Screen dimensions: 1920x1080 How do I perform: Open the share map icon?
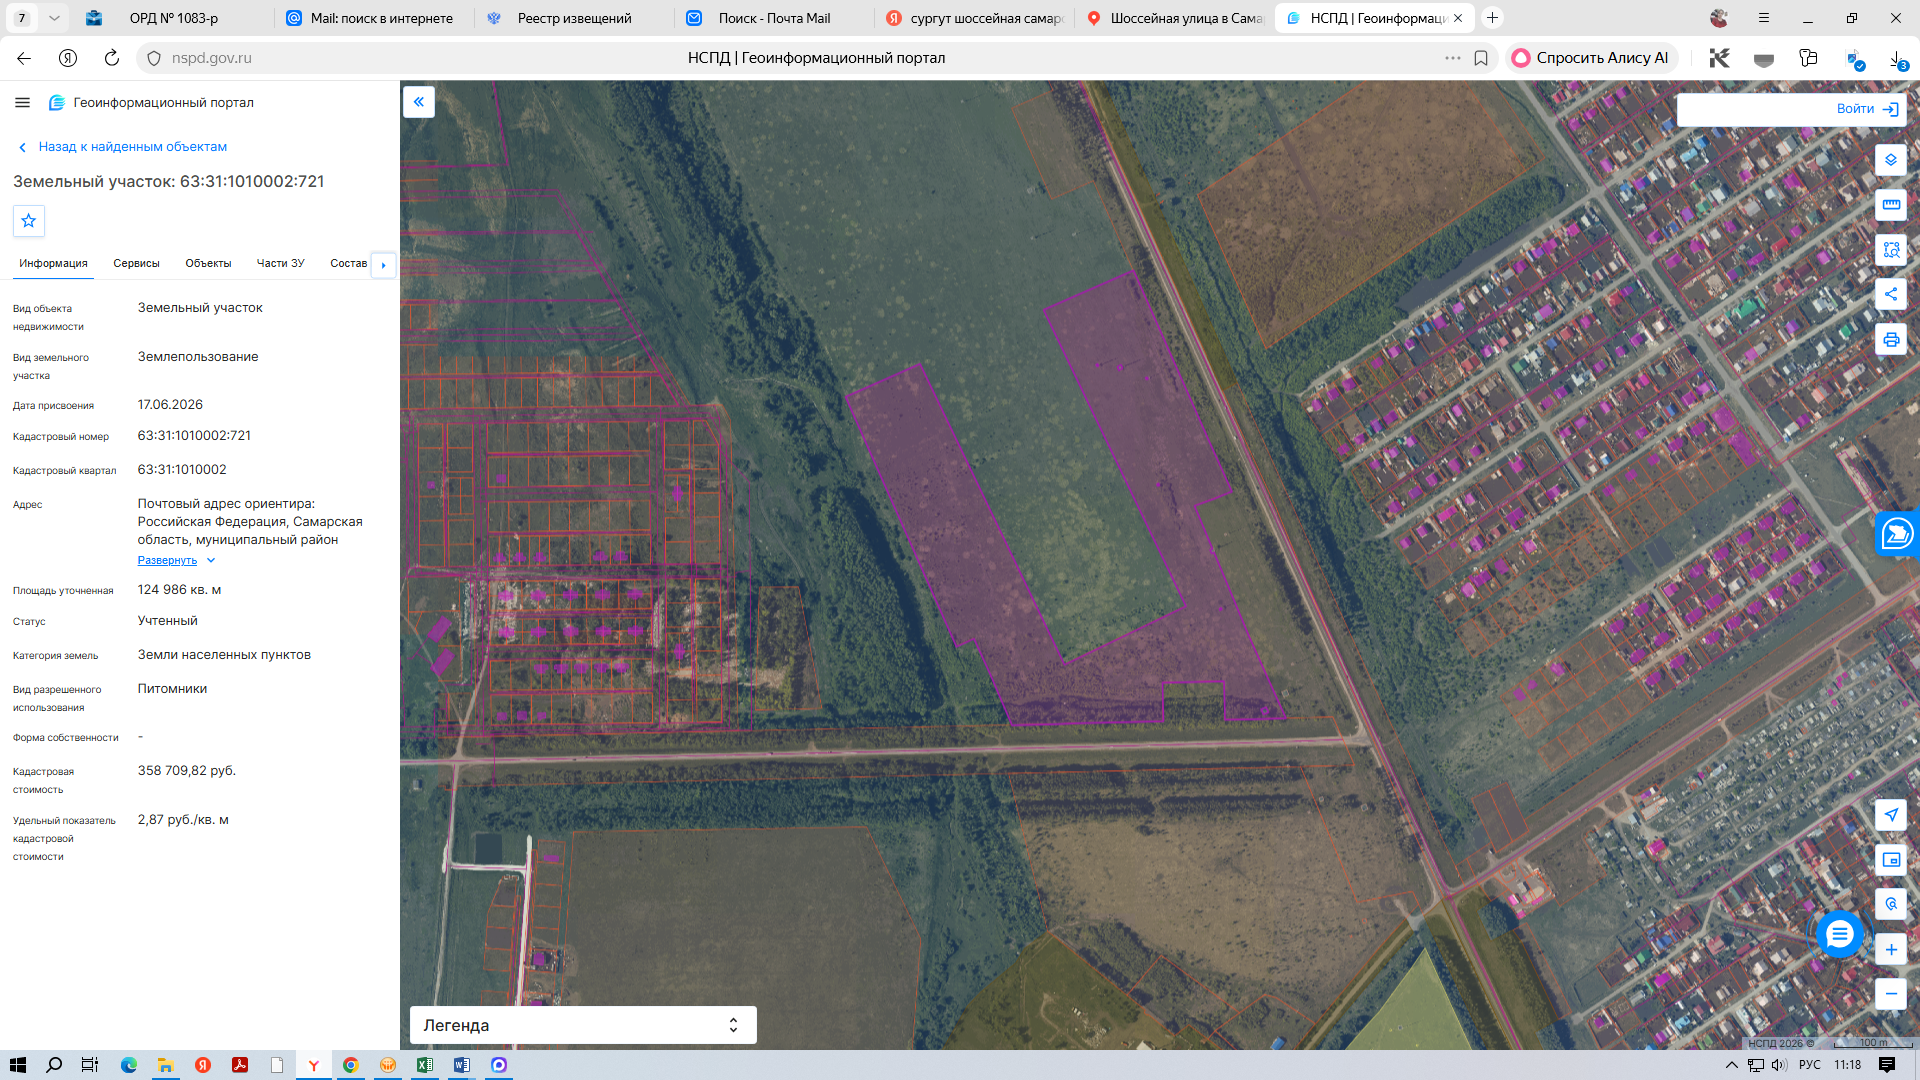[x=1890, y=294]
